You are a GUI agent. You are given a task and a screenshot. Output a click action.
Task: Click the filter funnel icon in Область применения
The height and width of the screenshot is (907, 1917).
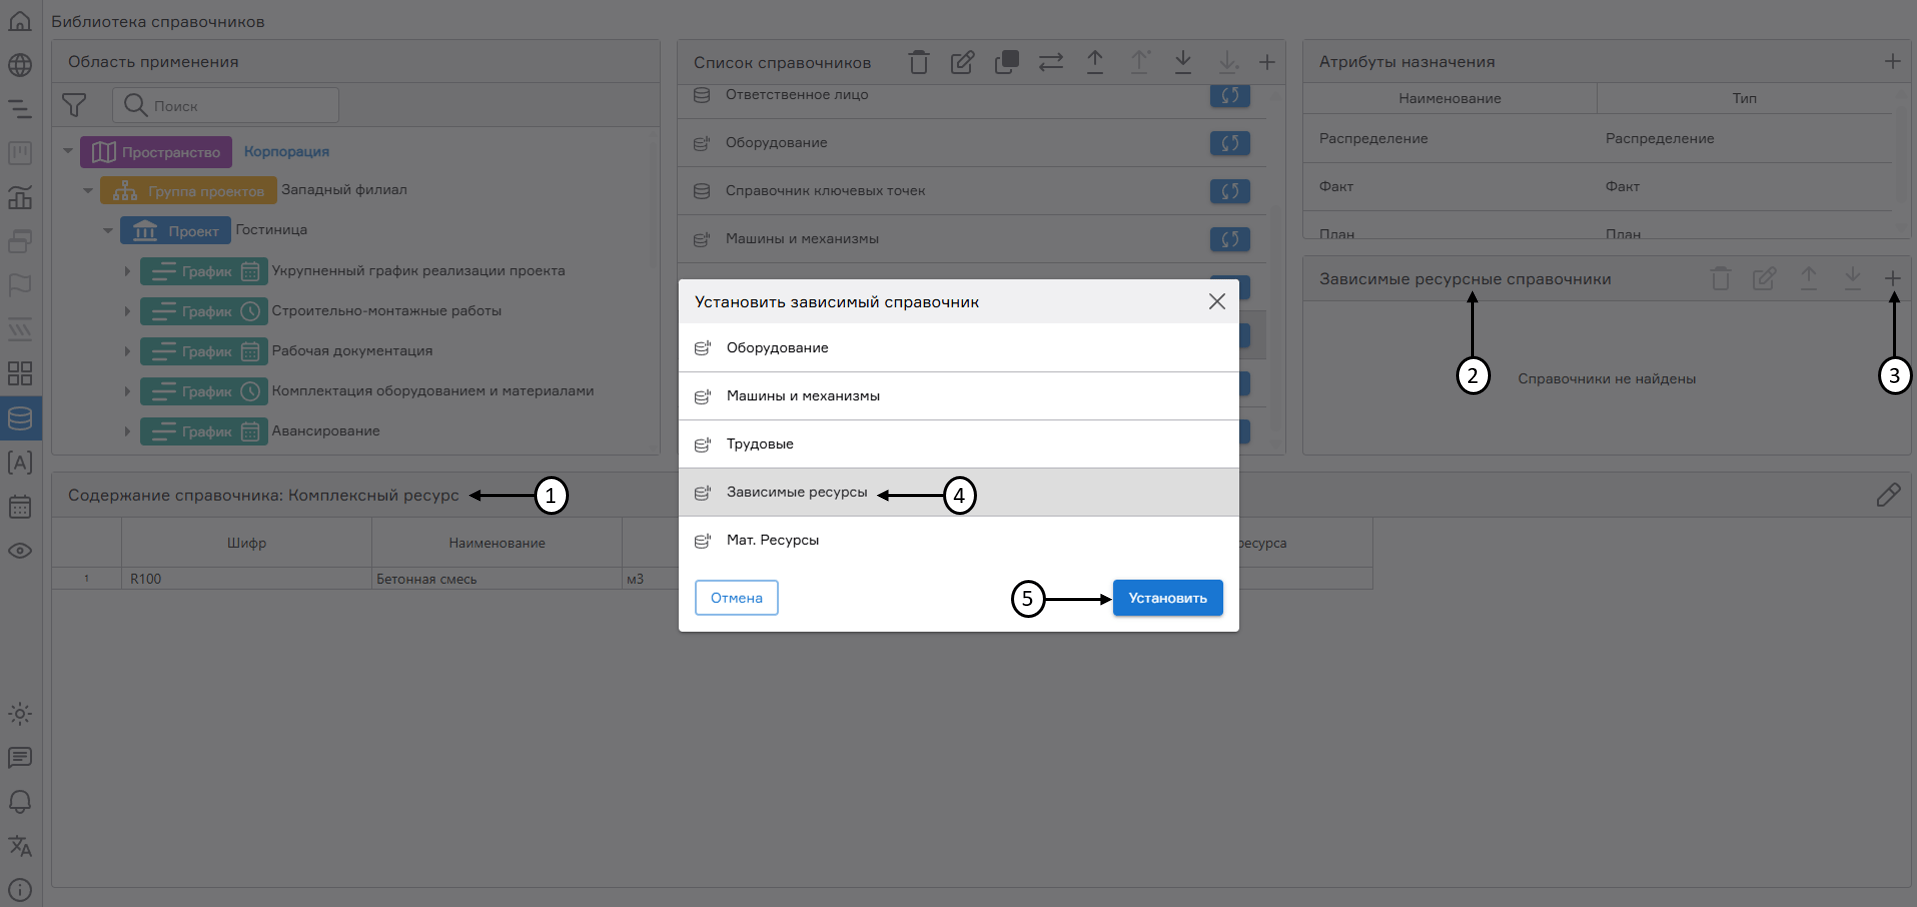(74, 105)
